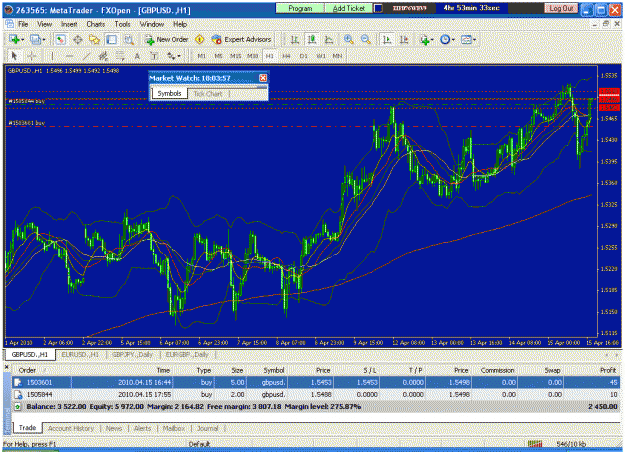The height and width of the screenshot is (452, 625).
Task: Toggle Expert Advisors button
Action: click(242, 39)
